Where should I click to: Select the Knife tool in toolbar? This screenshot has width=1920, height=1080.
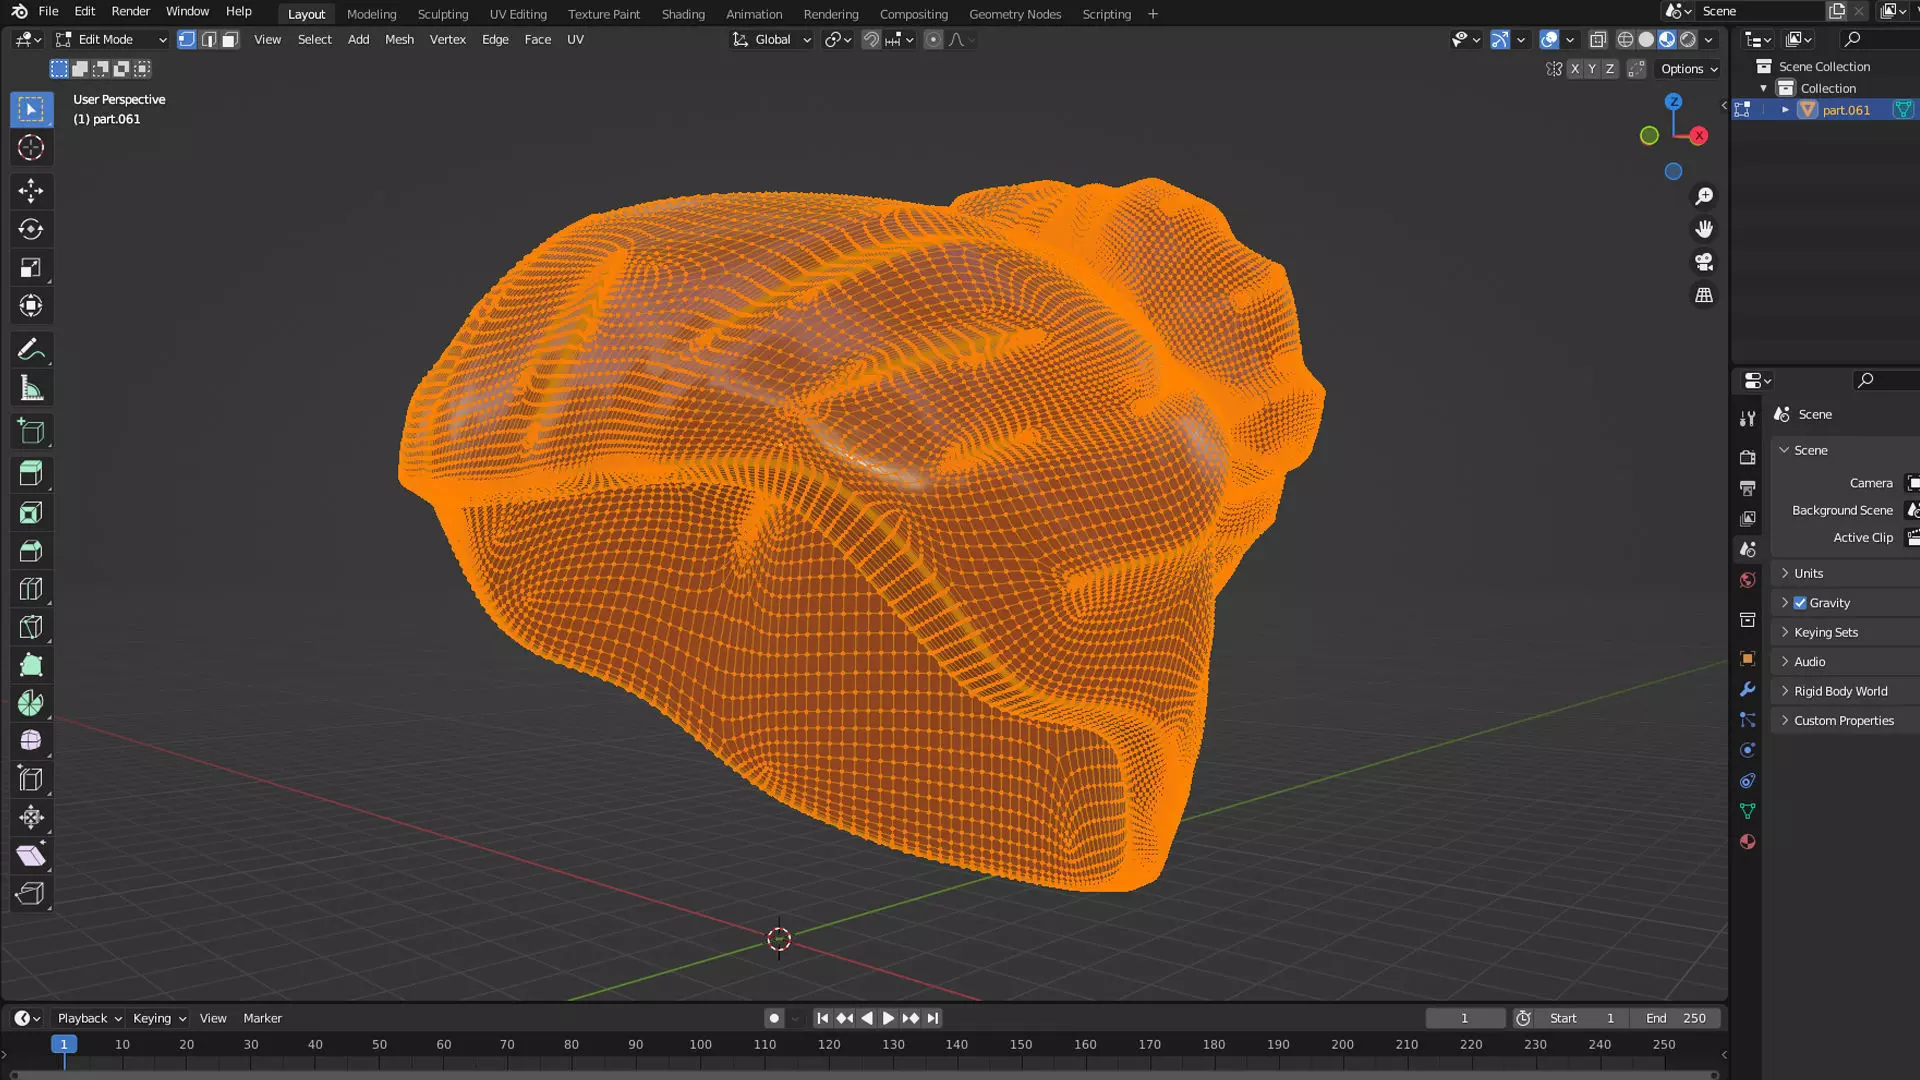[x=31, y=628]
